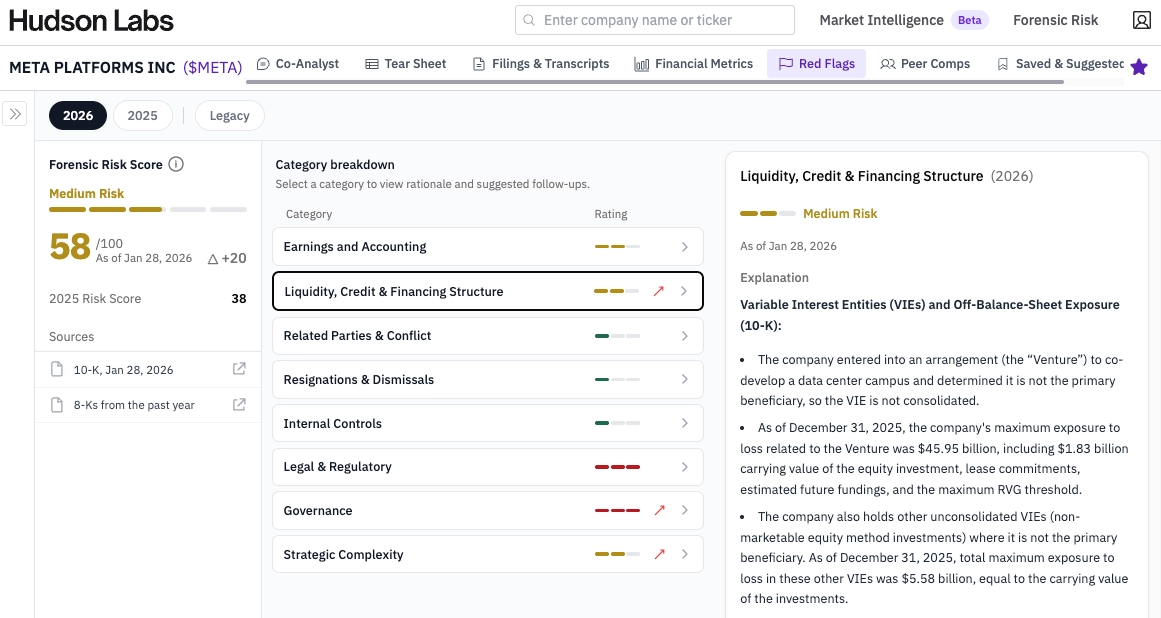Open the Tear Sheet tab
The image size is (1161, 618).
point(405,64)
